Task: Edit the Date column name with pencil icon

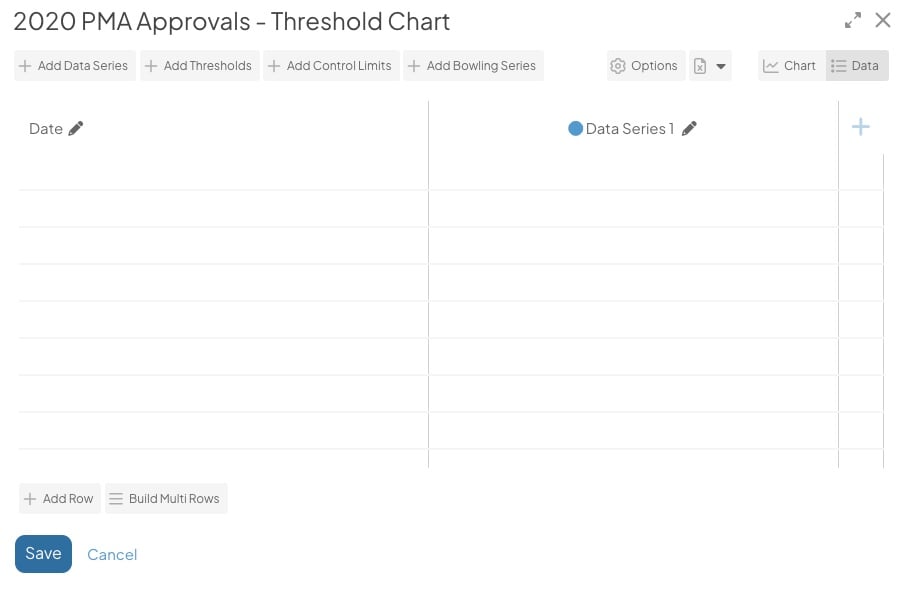Action: click(73, 128)
